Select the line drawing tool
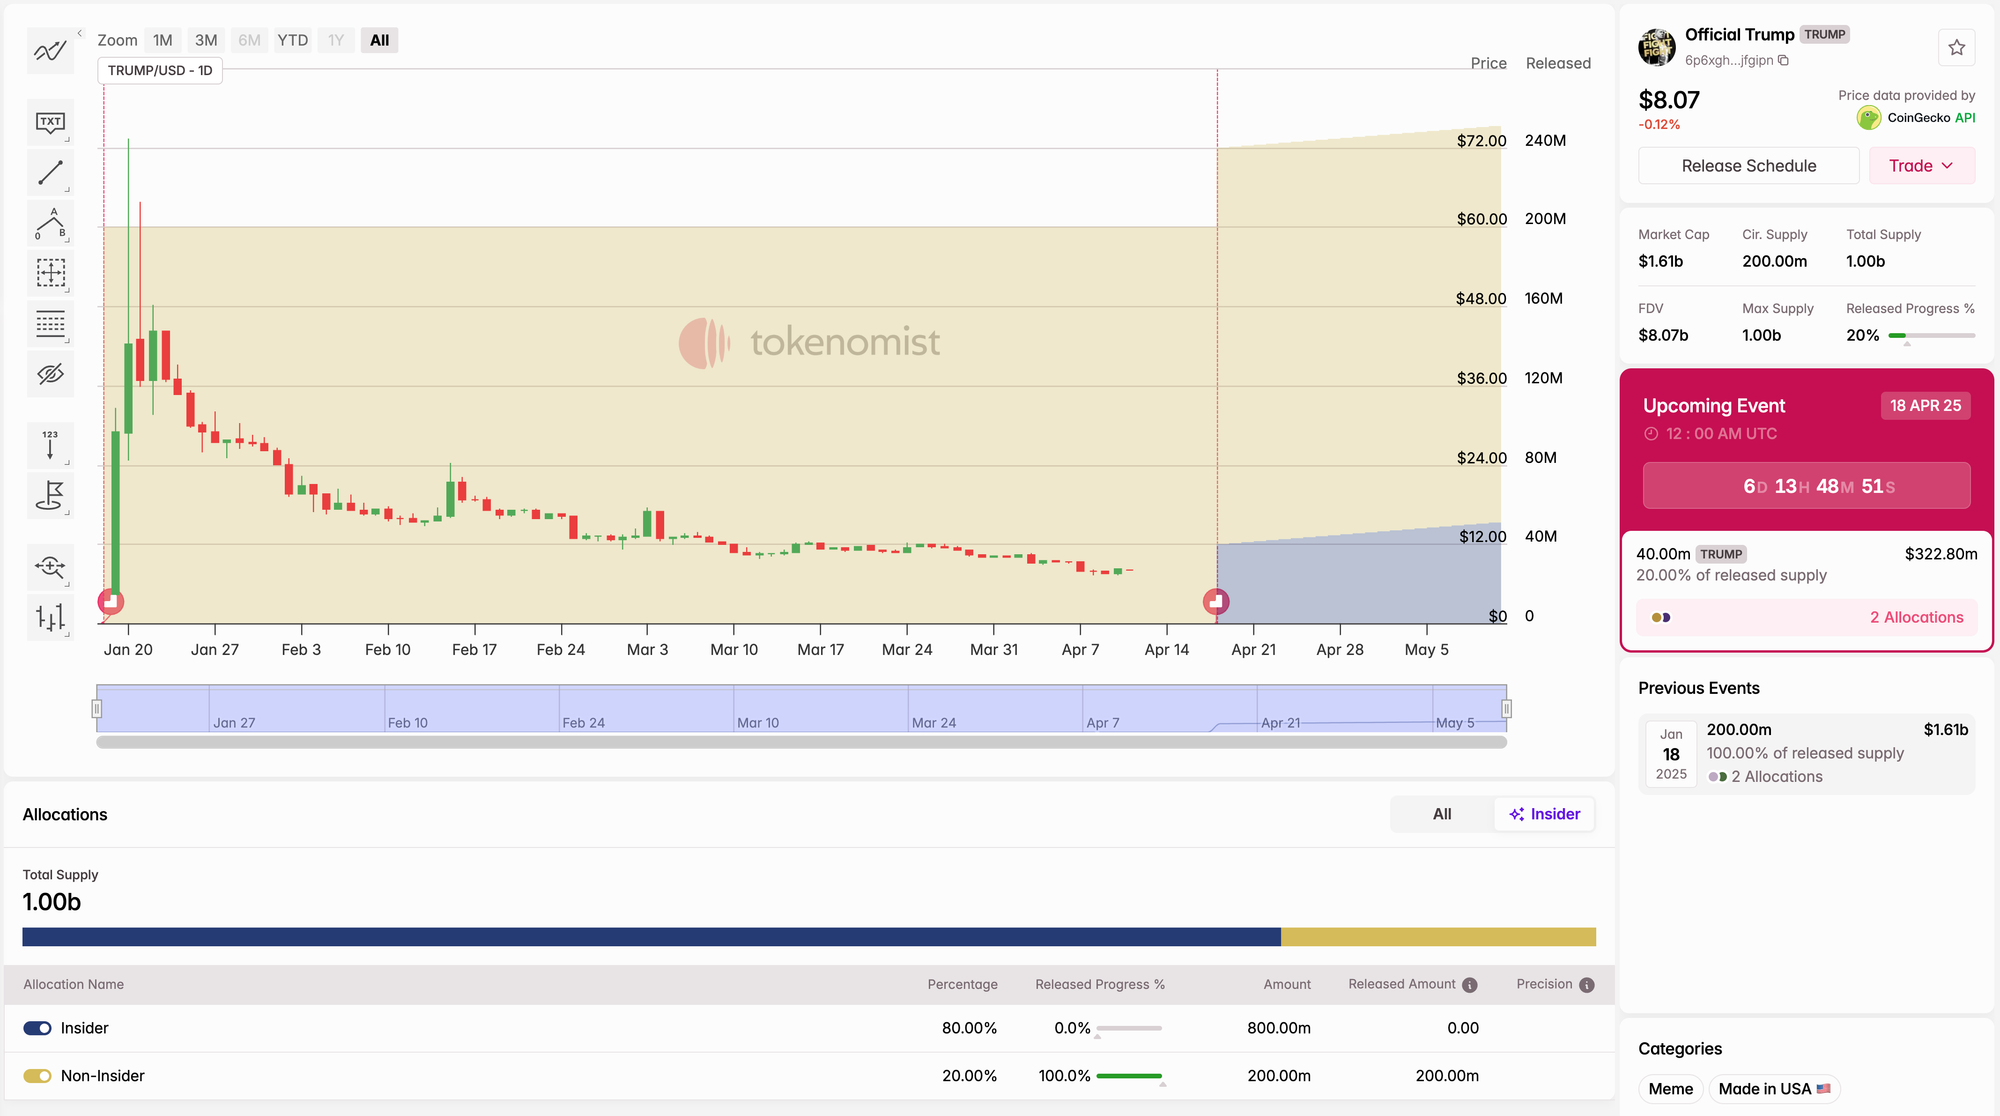The width and height of the screenshot is (2000, 1116). 50,172
